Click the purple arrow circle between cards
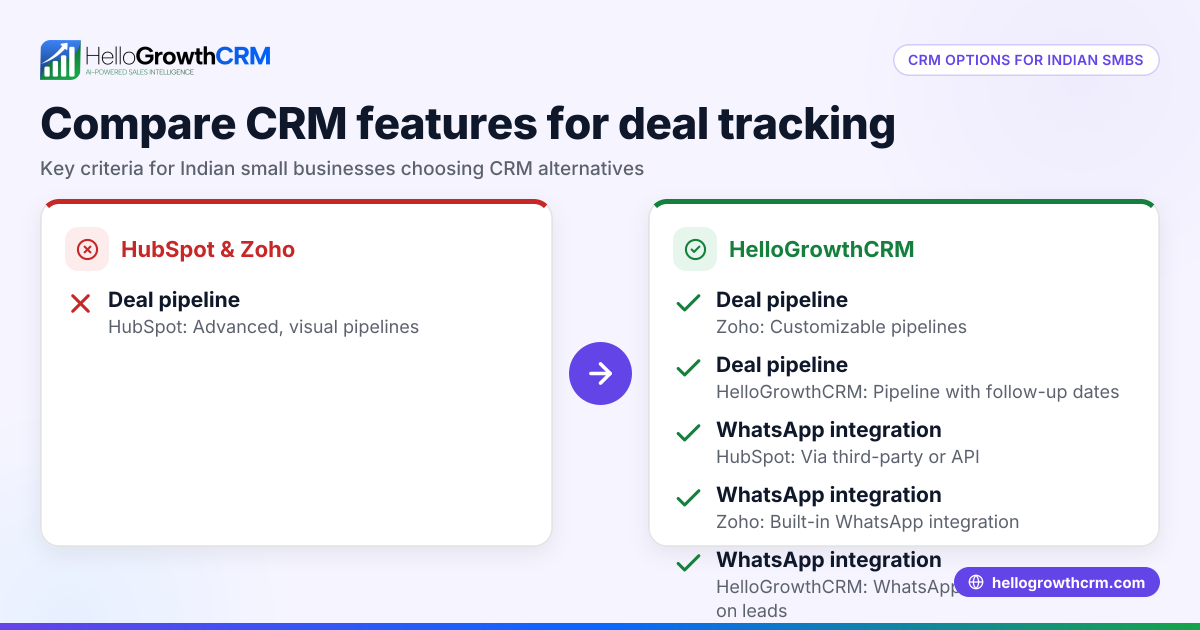Viewport: 1200px width, 630px height. 600,374
